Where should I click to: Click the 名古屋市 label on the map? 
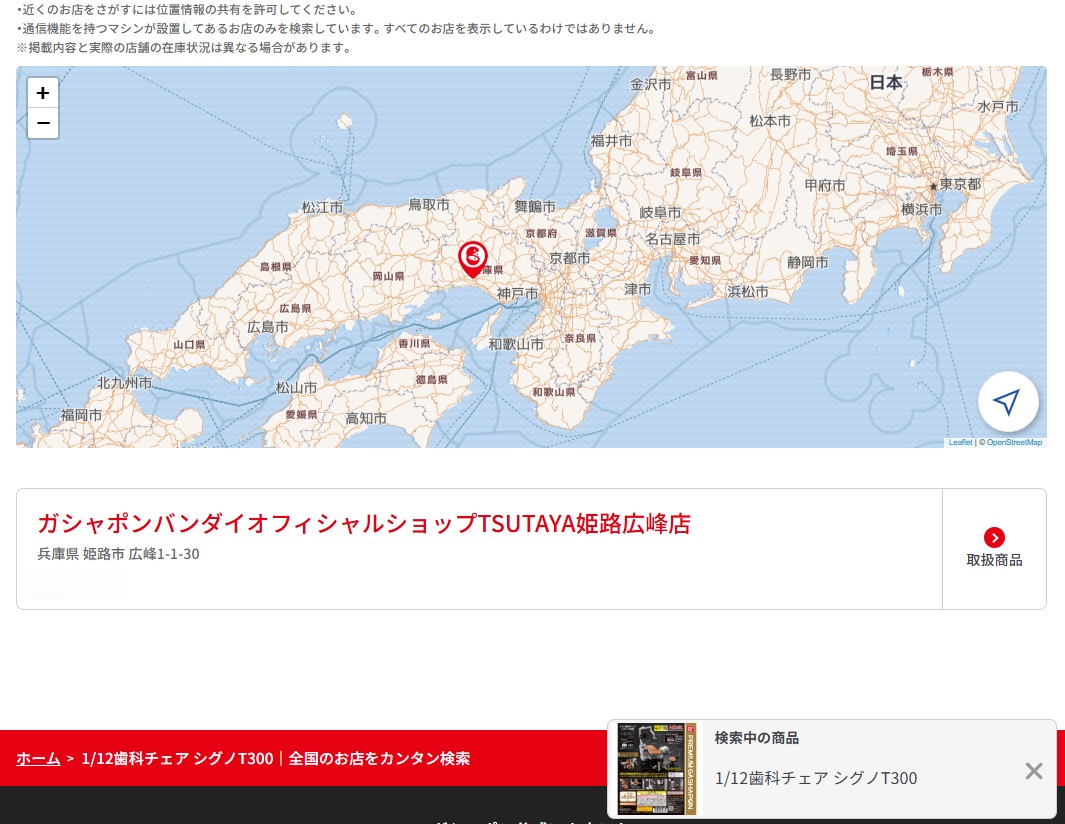pyautogui.click(x=672, y=239)
